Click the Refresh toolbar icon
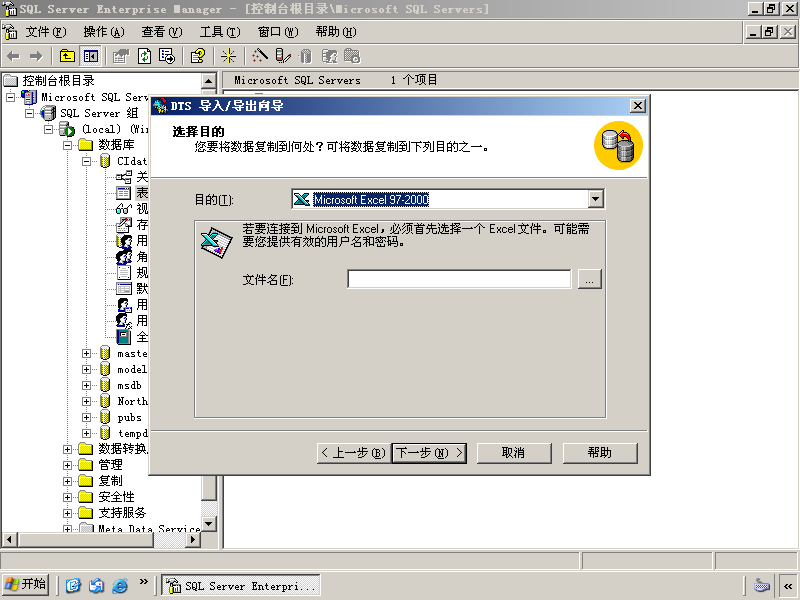800x600 pixels. pos(144,56)
